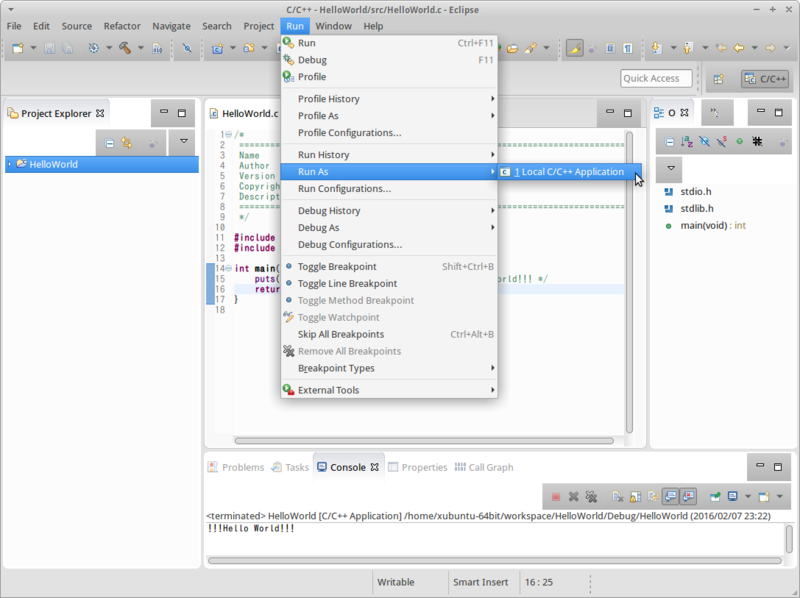Click the Quick Access search field

click(656, 79)
